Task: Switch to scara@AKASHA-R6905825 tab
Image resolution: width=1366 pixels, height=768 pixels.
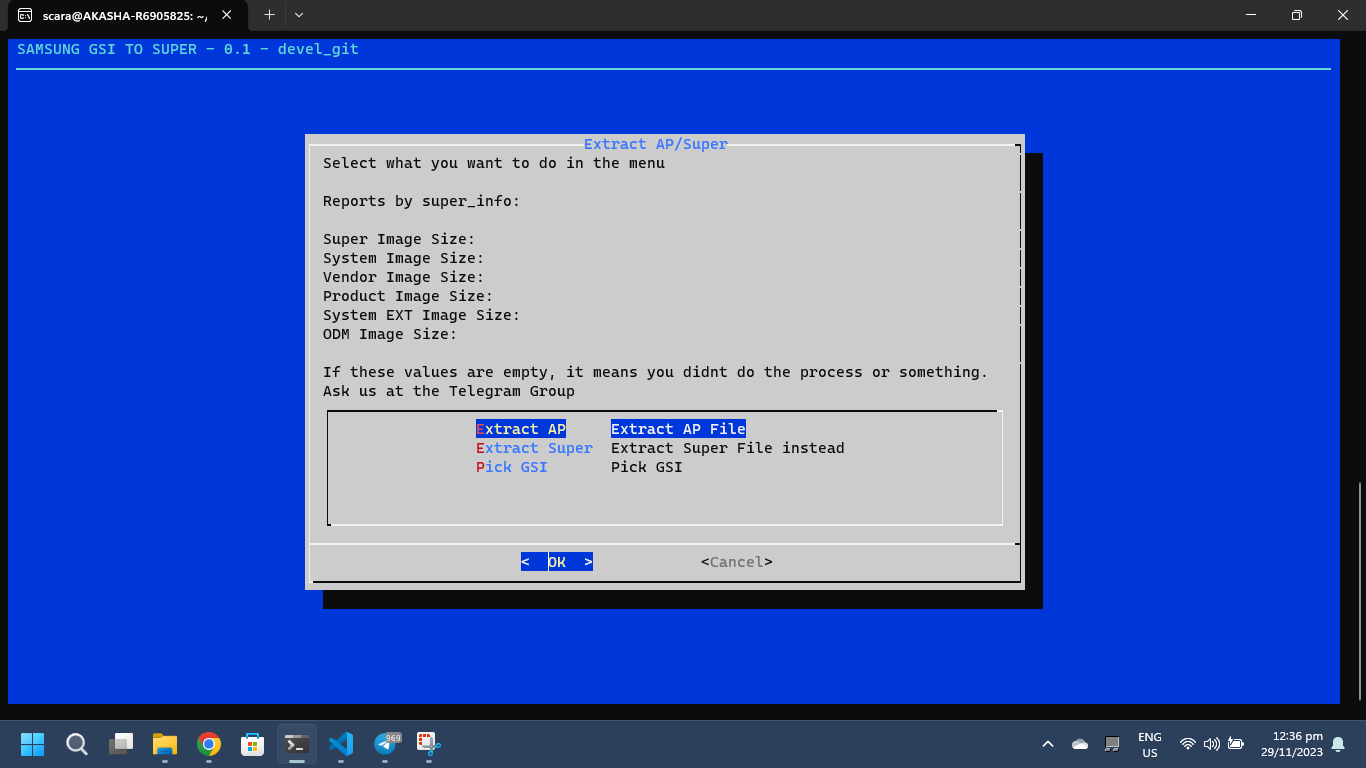Action: tap(125, 15)
